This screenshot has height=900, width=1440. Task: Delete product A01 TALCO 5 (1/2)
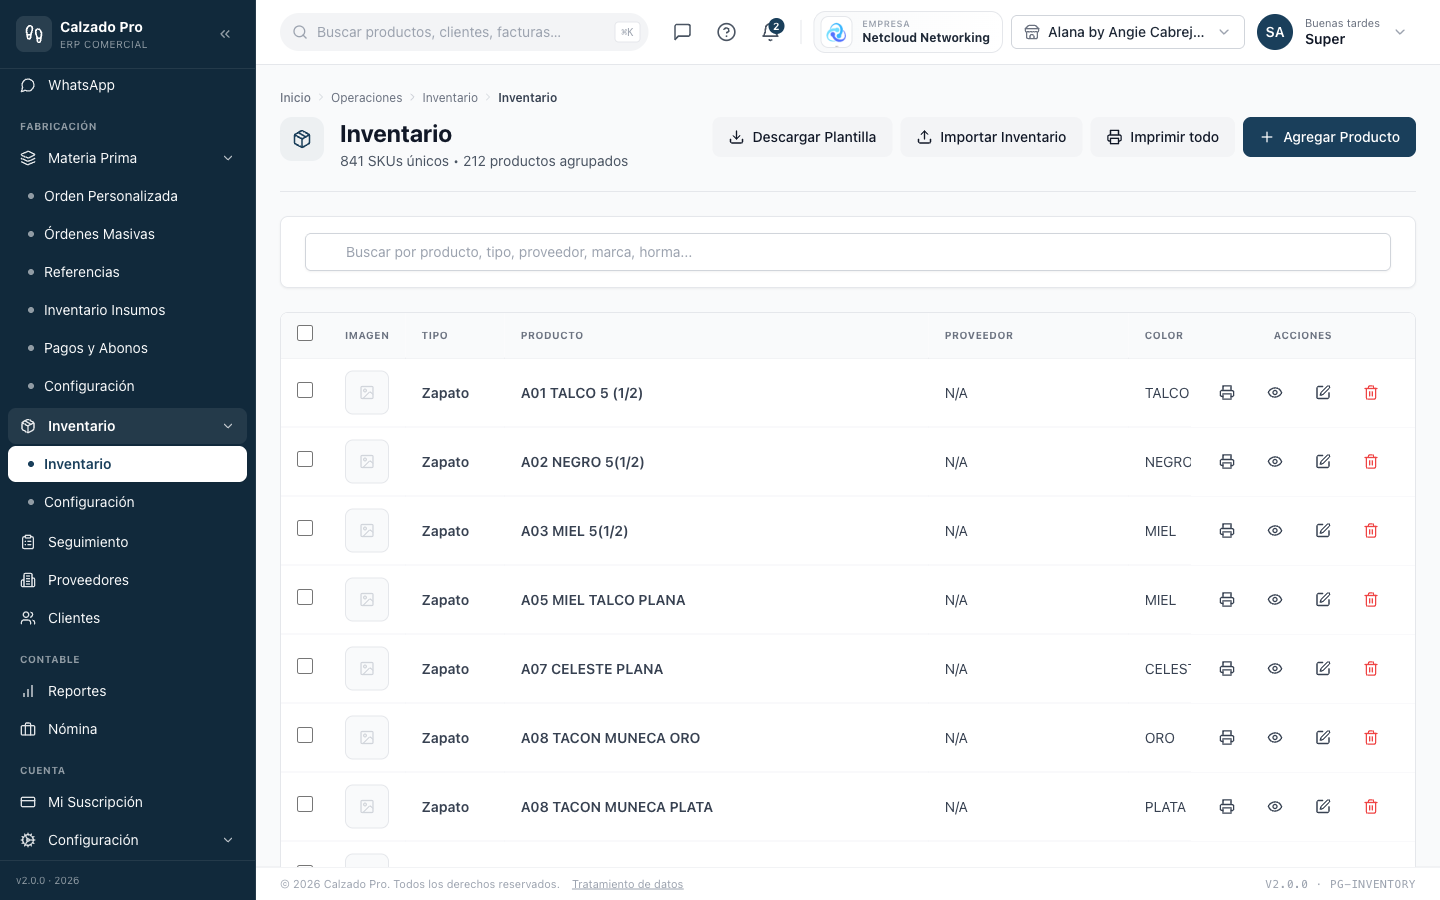coord(1371,393)
